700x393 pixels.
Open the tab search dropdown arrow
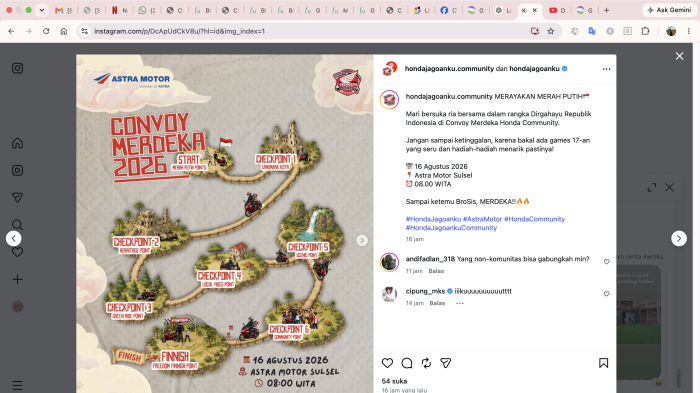pos(42,10)
